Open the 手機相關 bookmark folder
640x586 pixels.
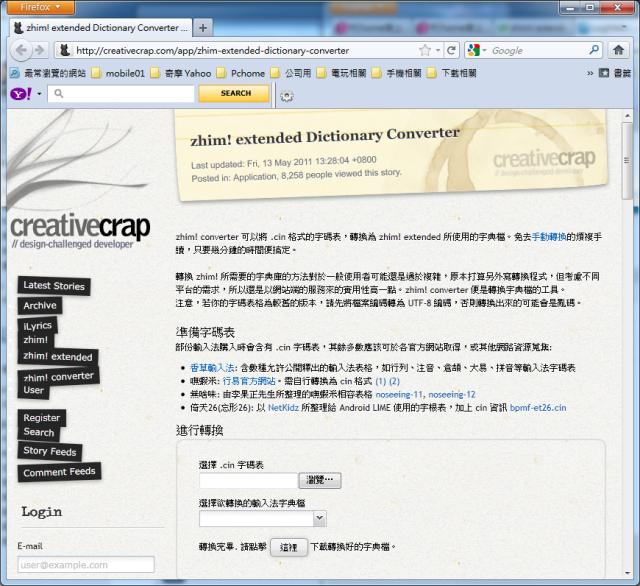(397, 73)
